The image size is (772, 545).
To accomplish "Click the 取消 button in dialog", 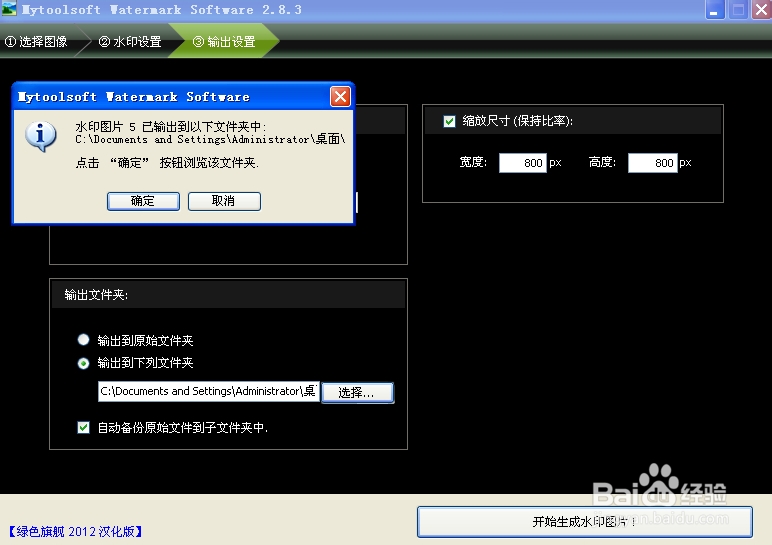I will [x=224, y=201].
